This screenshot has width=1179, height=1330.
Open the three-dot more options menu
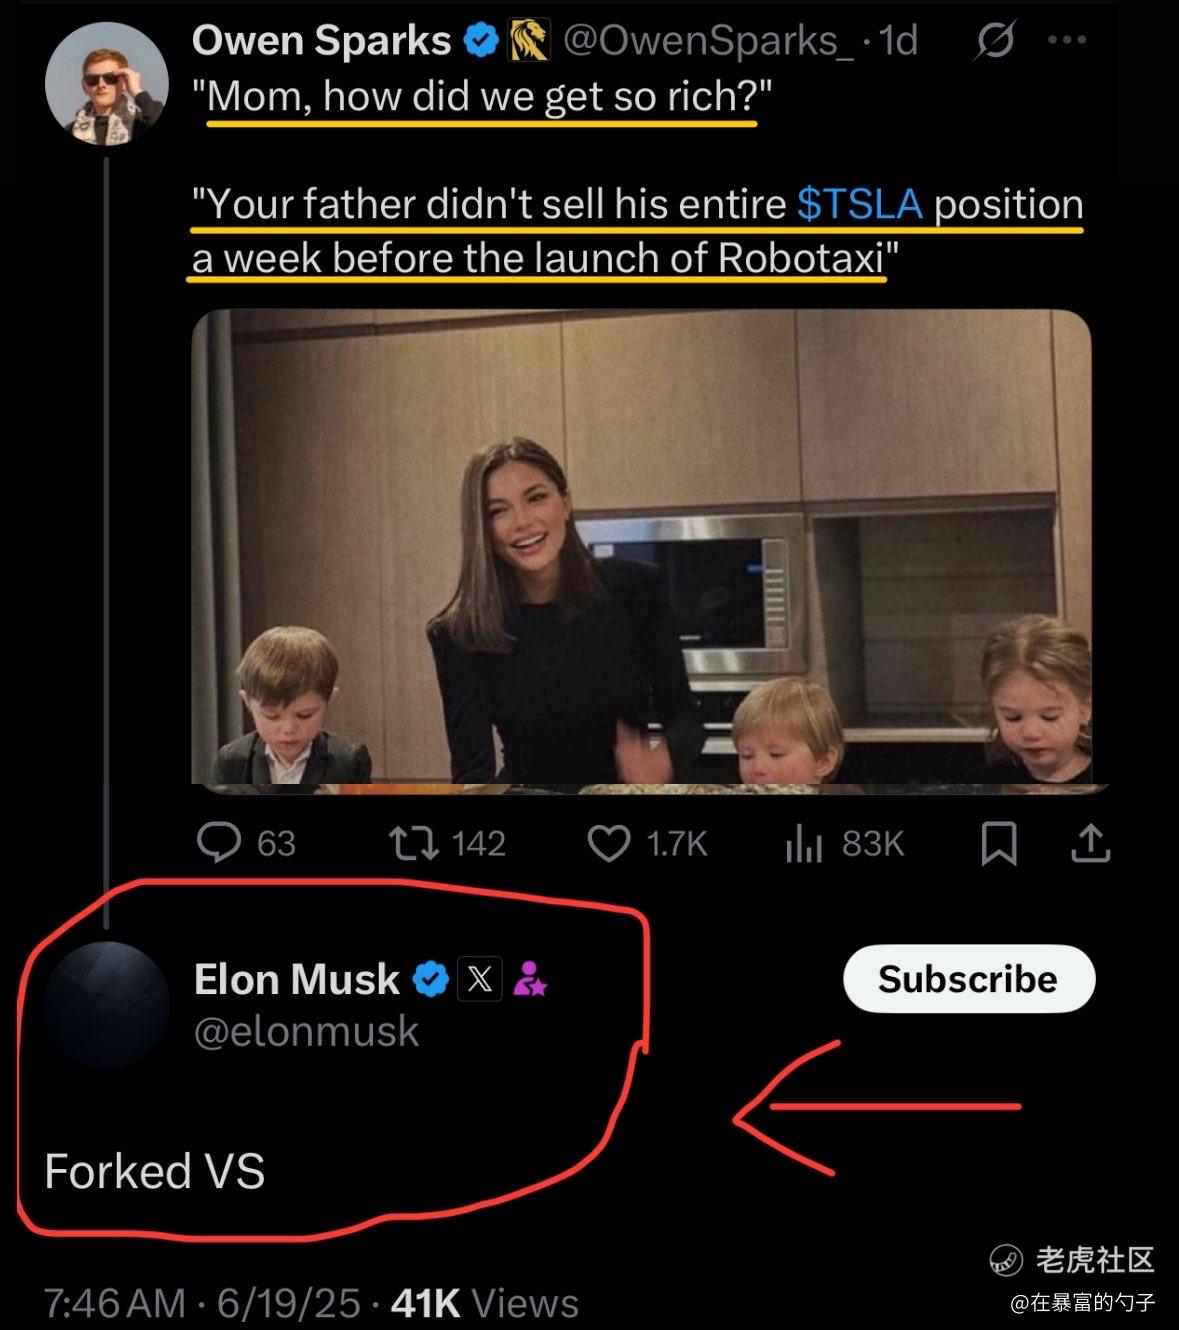tap(1067, 41)
